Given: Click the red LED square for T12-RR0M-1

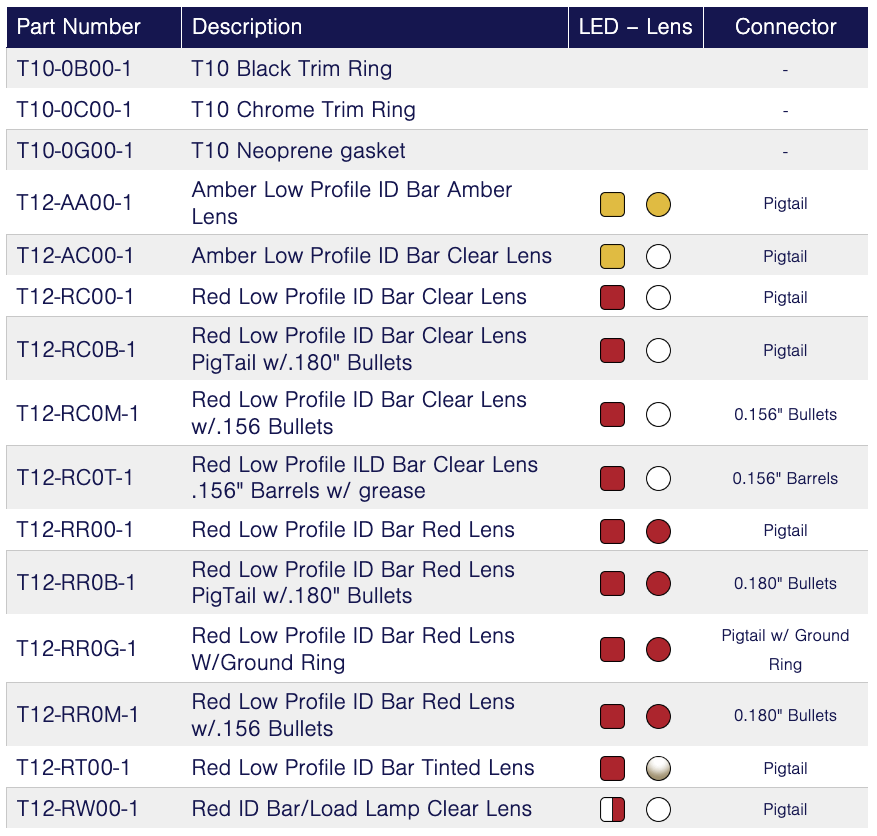Looking at the screenshot, I should pyautogui.click(x=612, y=716).
